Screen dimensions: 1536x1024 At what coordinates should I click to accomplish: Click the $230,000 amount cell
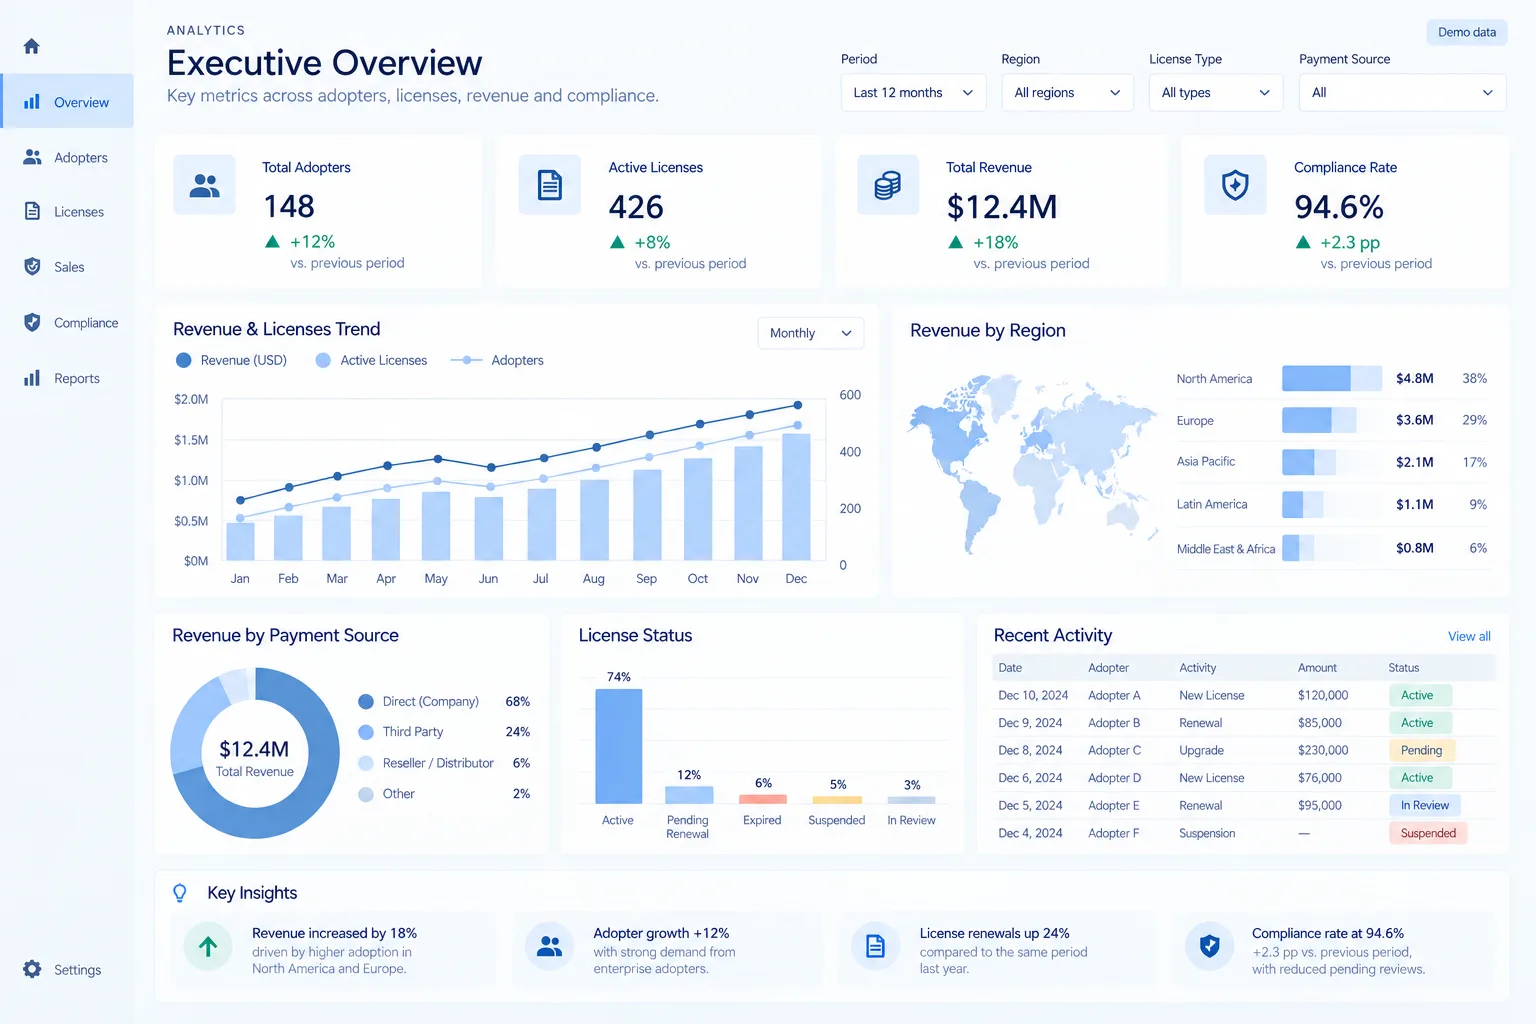[x=1323, y=750]
